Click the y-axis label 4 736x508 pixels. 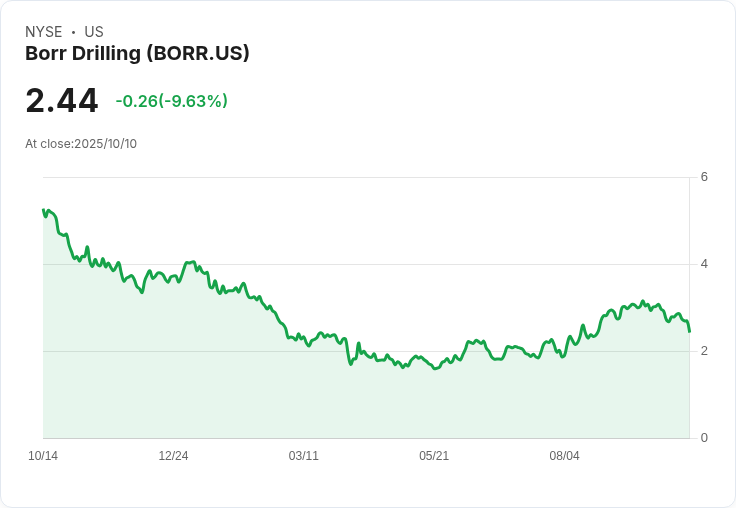pos(704,264)
